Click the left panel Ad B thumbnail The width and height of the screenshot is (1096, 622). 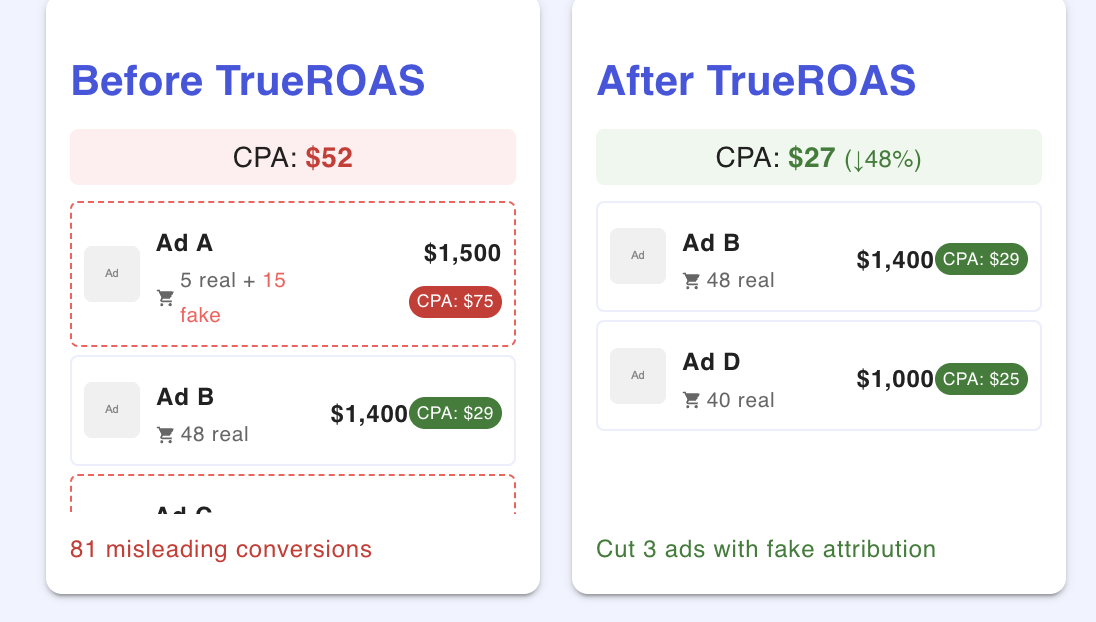(x=112, y=410)
